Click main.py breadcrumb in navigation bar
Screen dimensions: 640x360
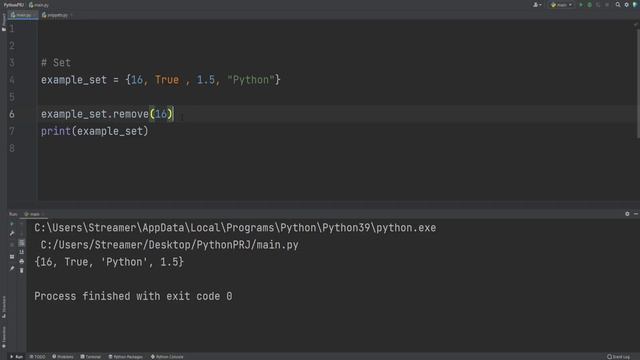click(39, 5)
